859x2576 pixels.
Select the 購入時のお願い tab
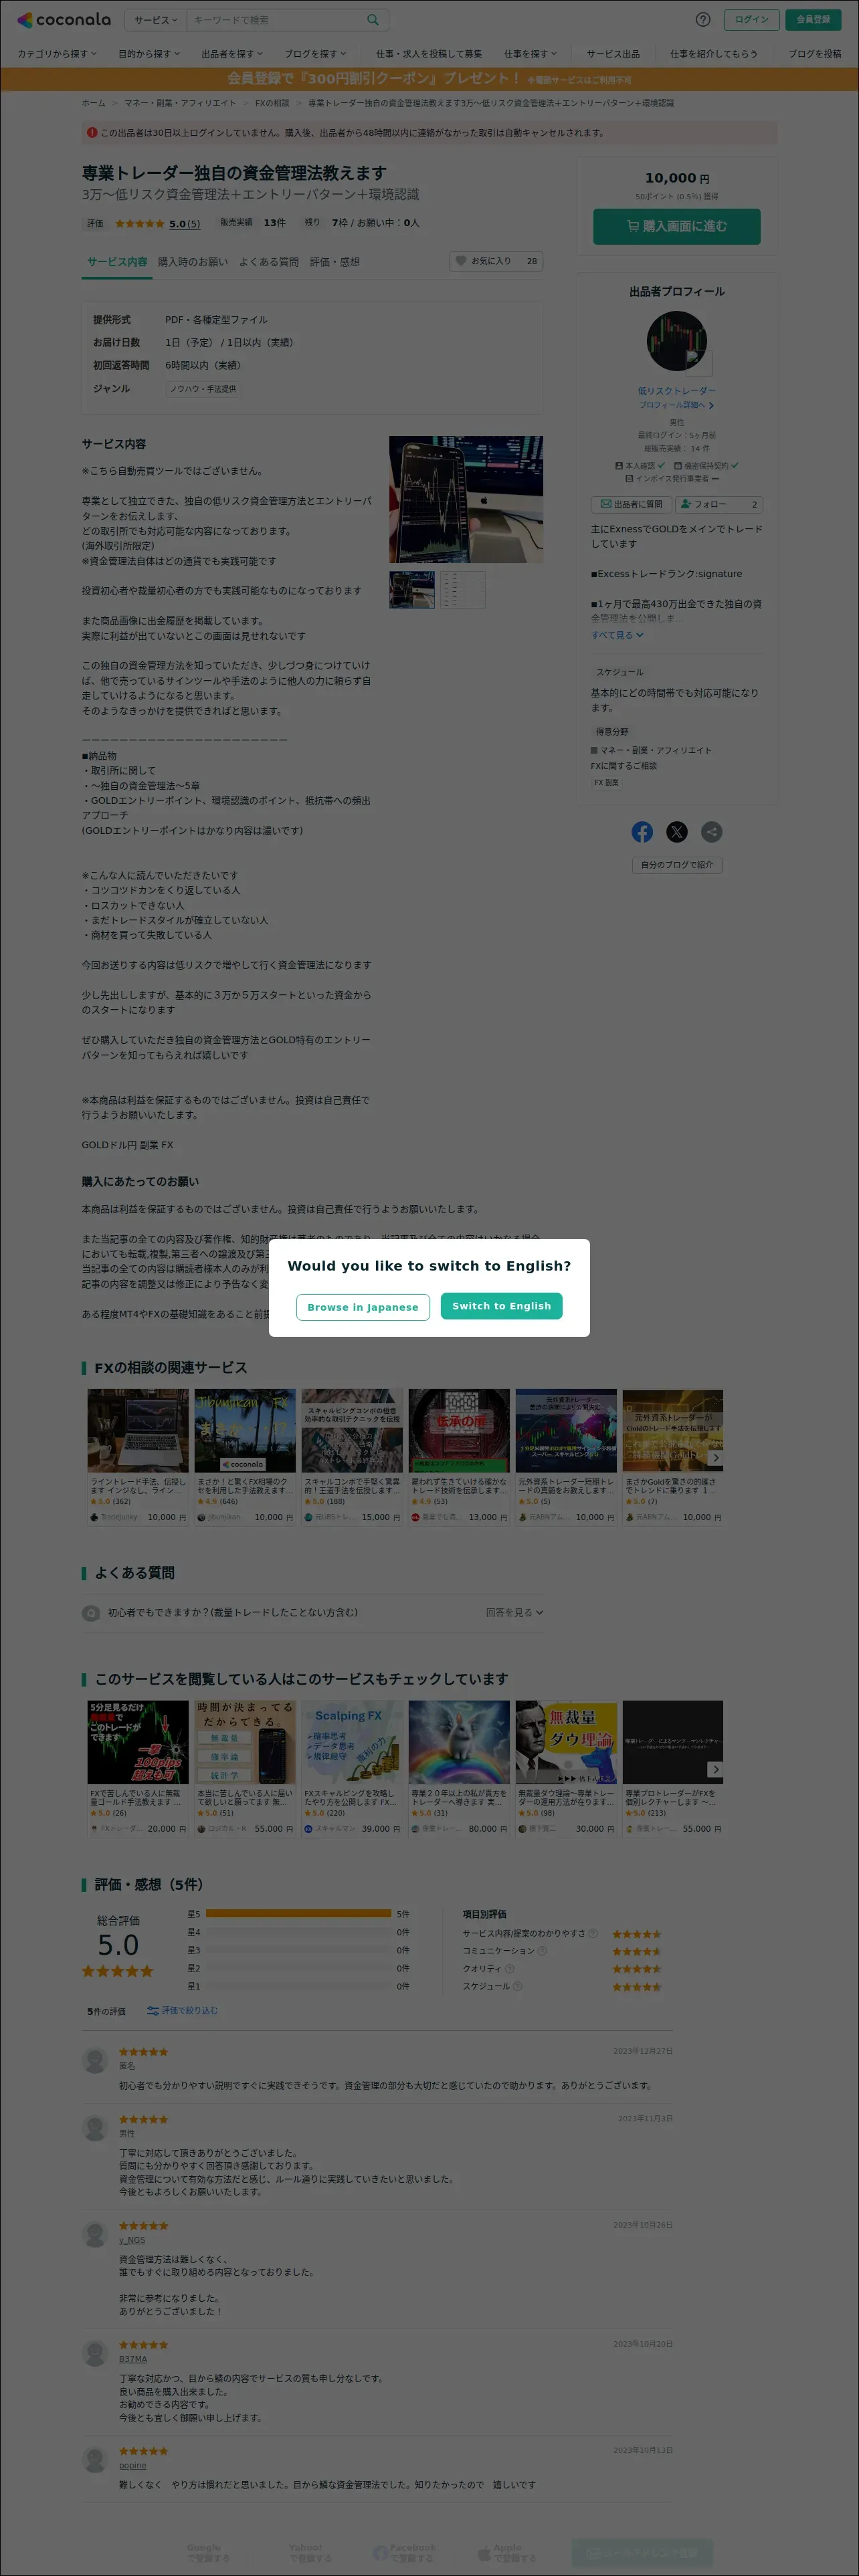pos(193,262)
